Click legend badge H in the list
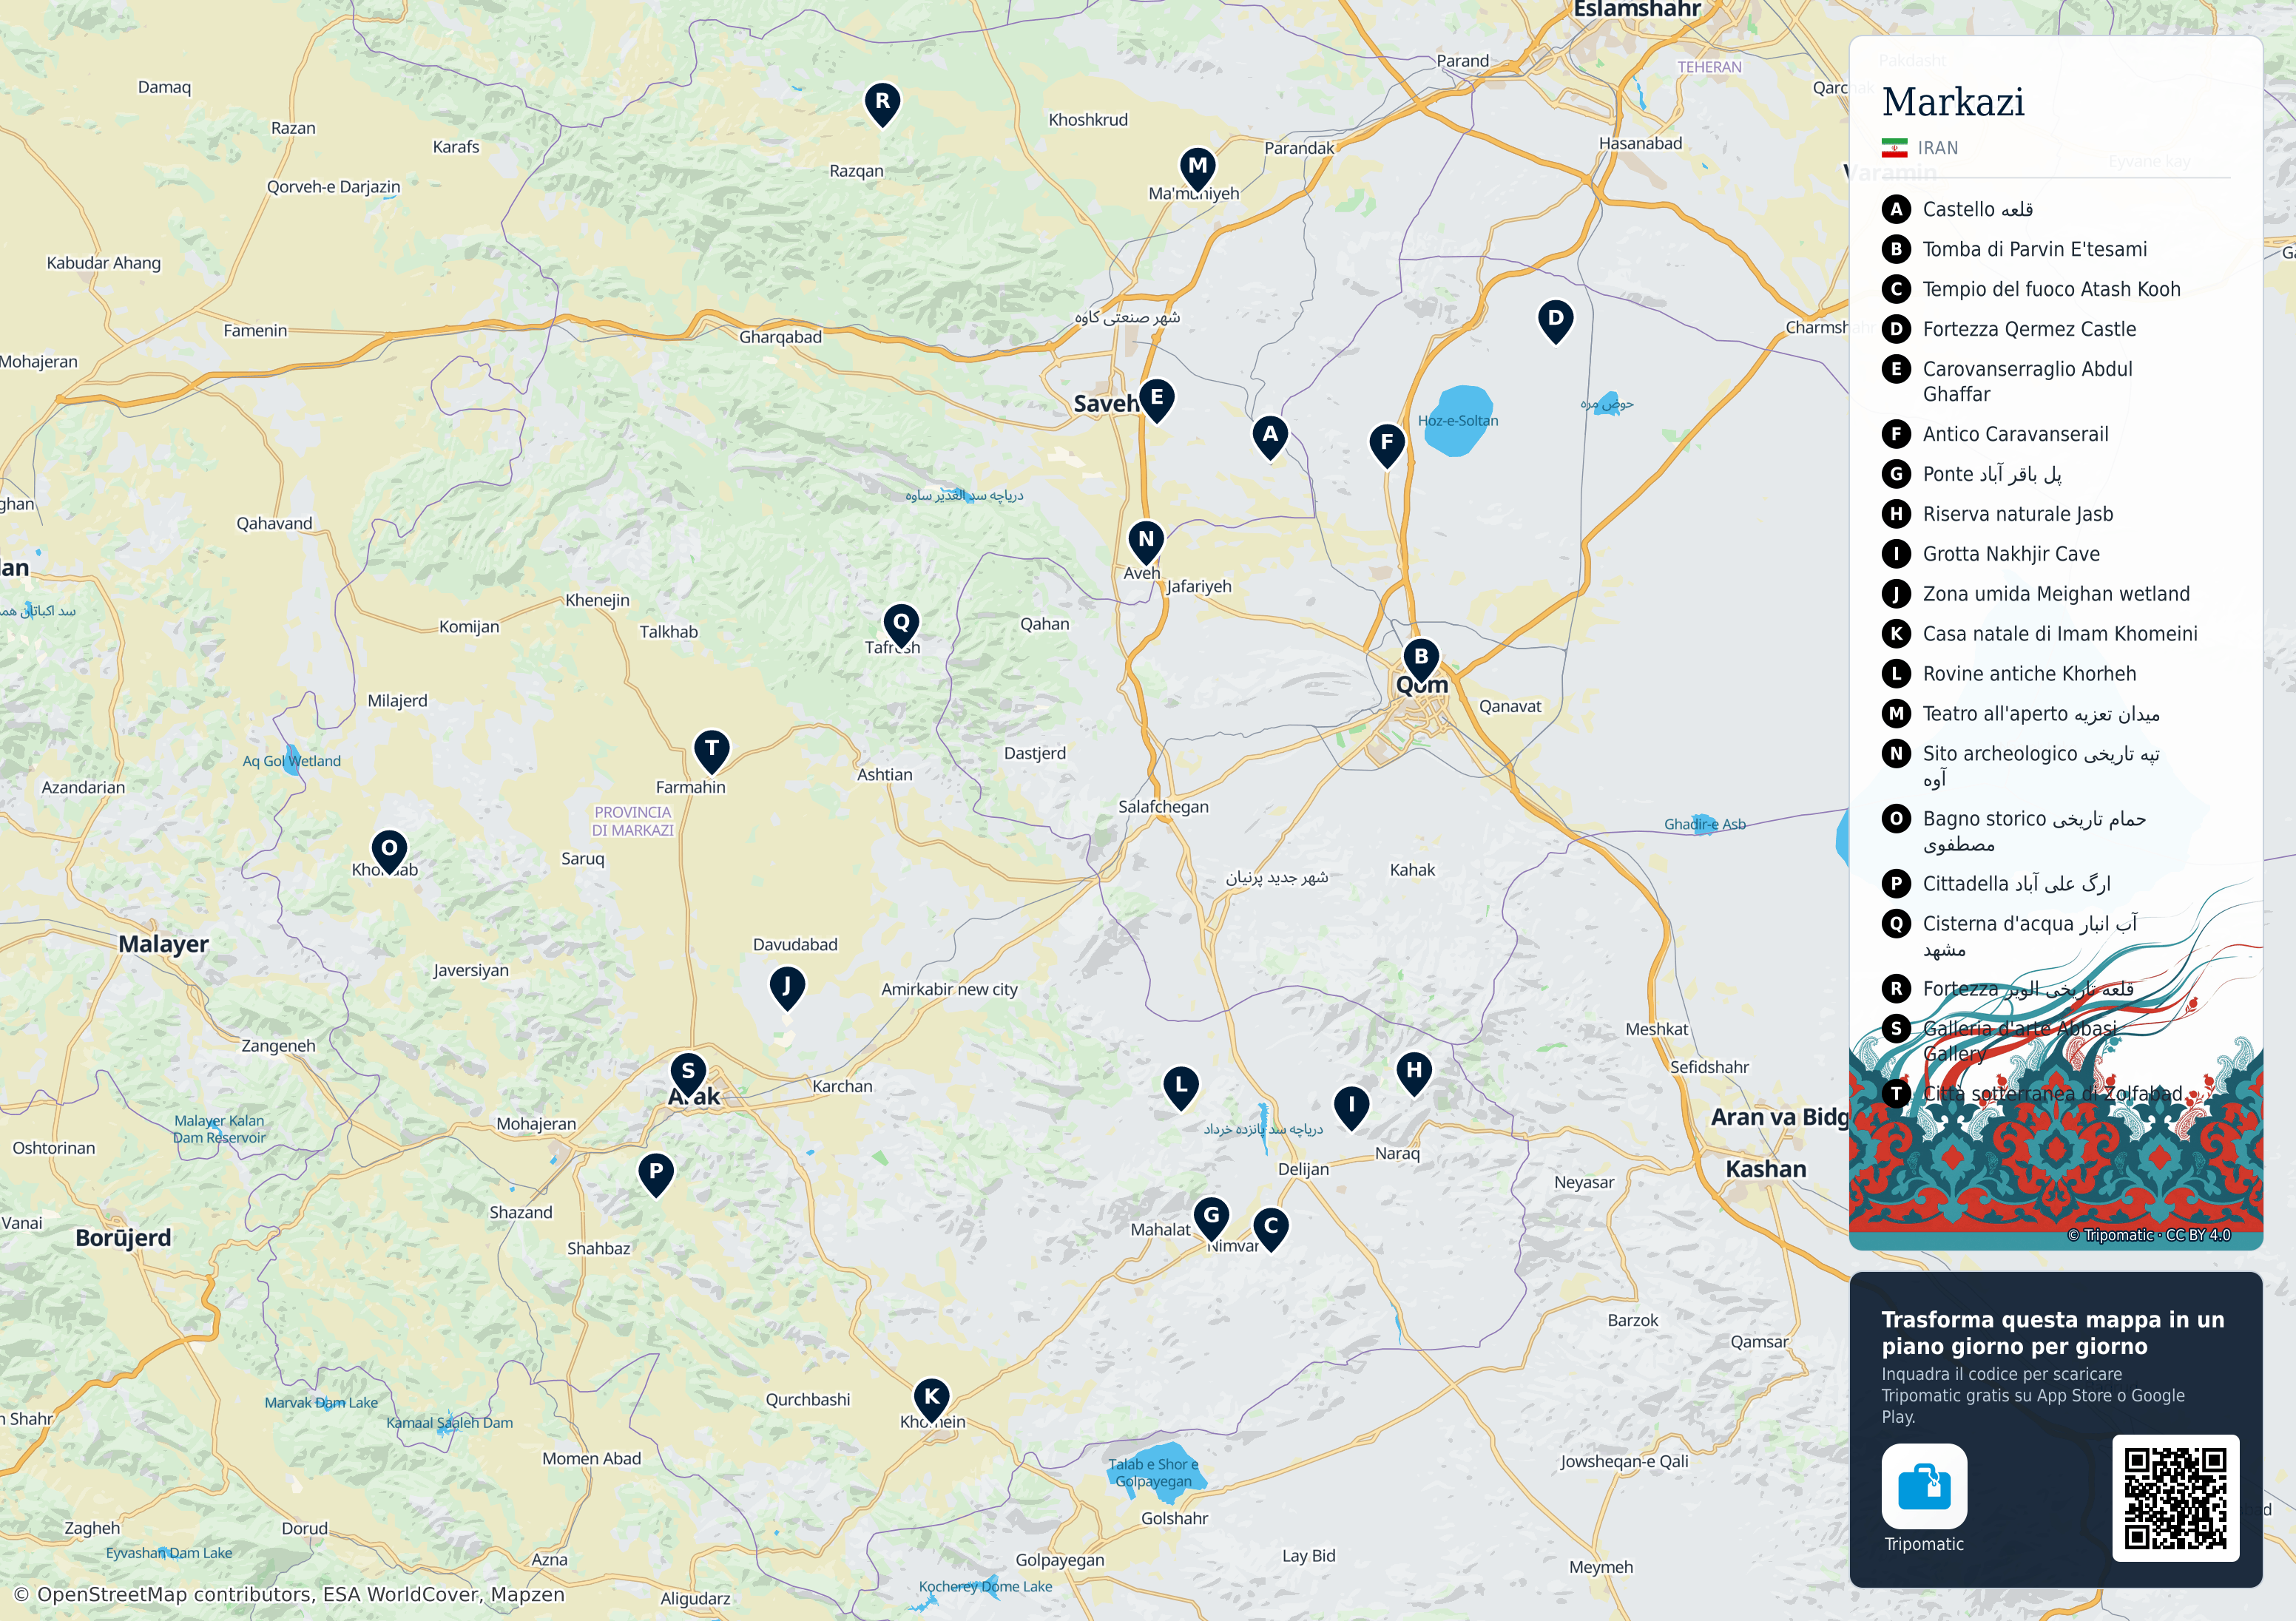Screen dimensions: 2296x1621 click(x=1896, y=514)
